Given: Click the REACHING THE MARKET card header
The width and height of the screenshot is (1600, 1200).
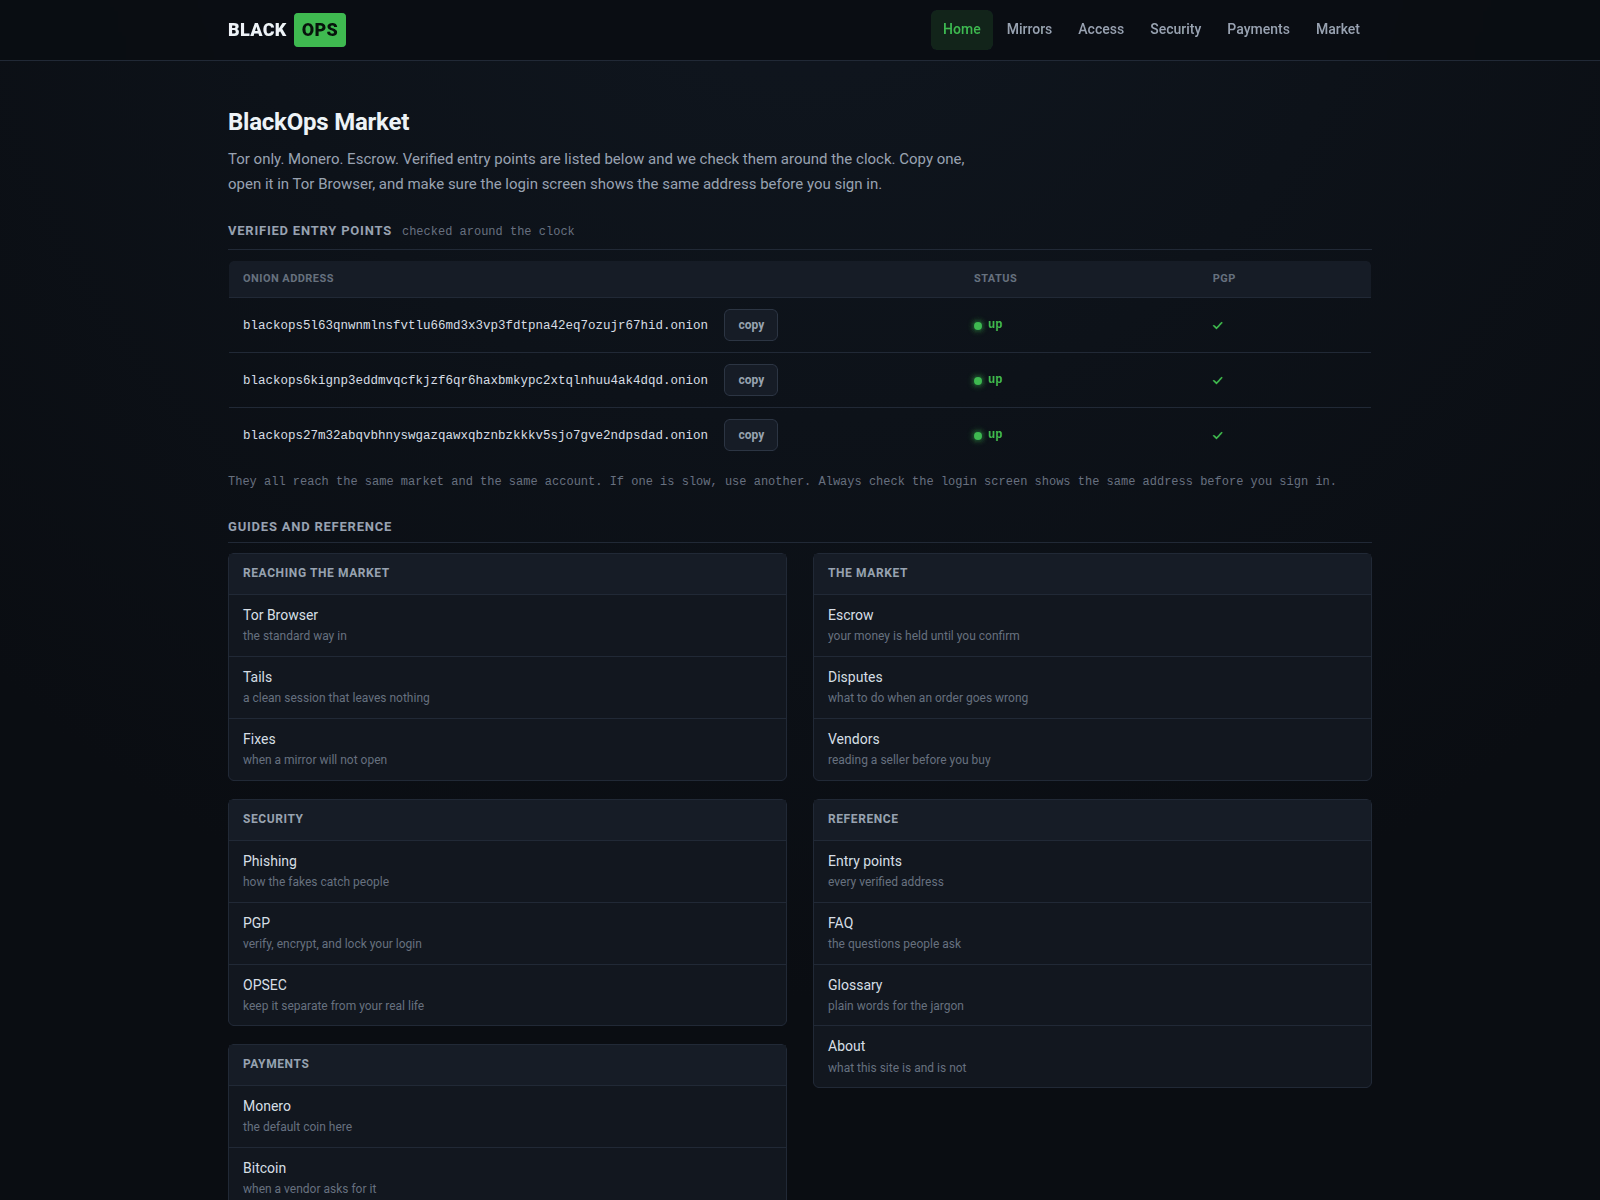Looking at the screenshot, I should click(507, 573).
